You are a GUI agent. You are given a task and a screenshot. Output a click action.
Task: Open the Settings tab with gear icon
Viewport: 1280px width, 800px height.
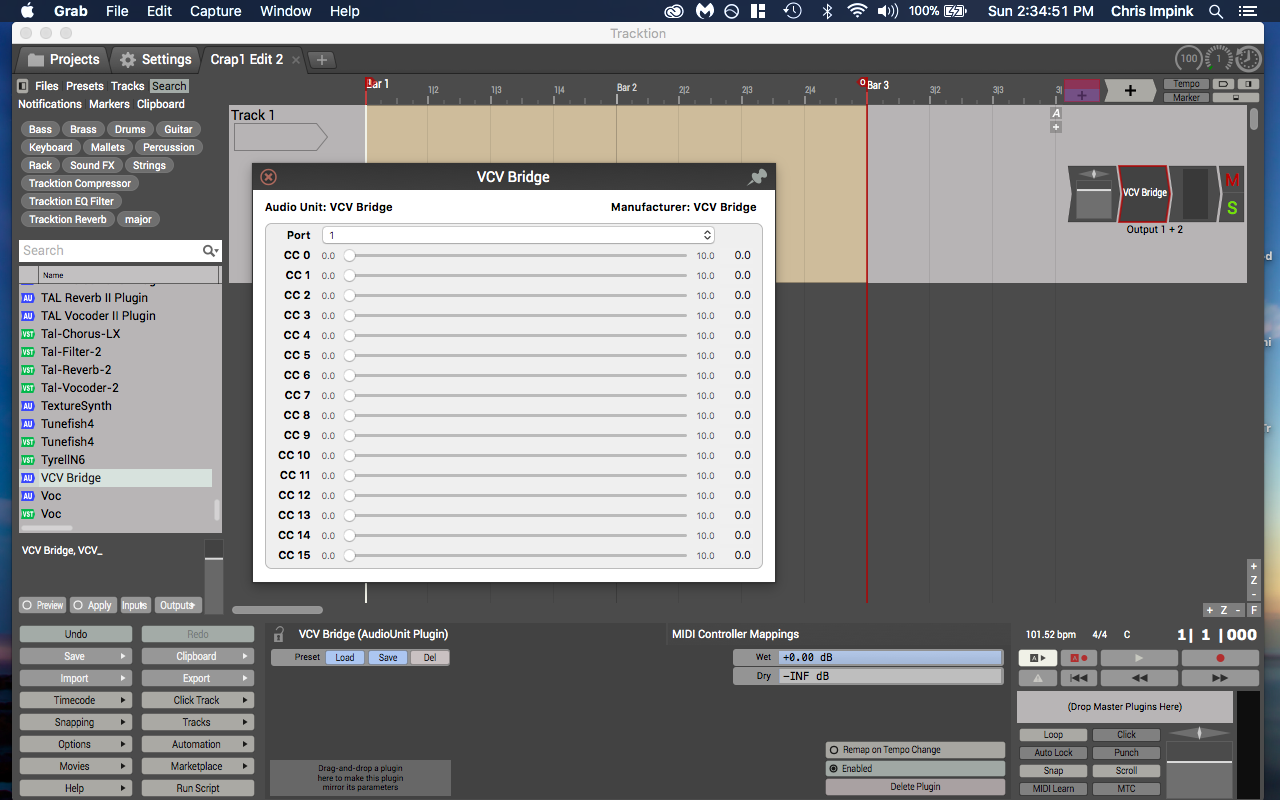click(155, 60)
